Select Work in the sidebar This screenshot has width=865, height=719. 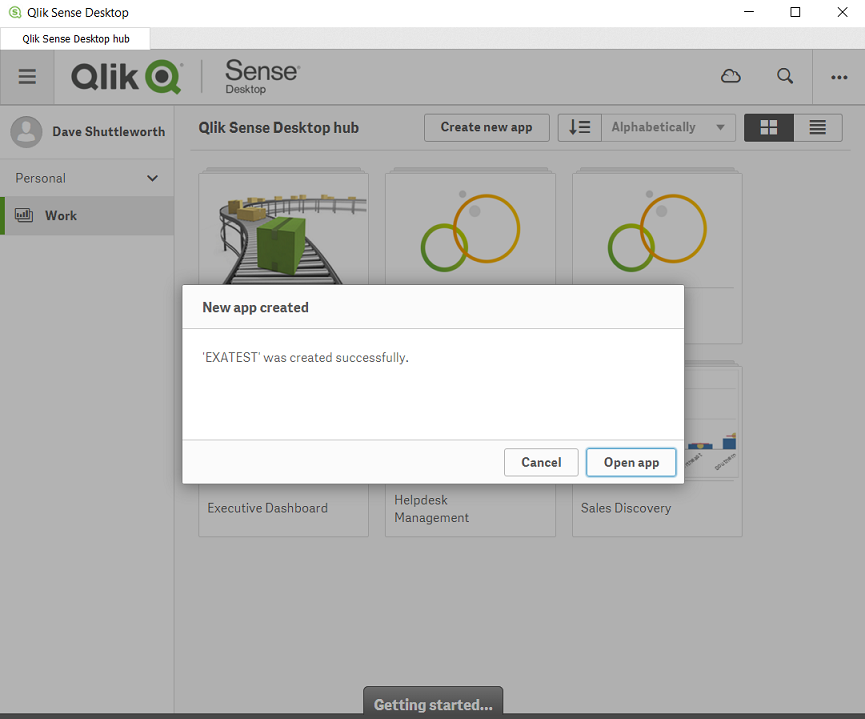(x=61, y=216)
